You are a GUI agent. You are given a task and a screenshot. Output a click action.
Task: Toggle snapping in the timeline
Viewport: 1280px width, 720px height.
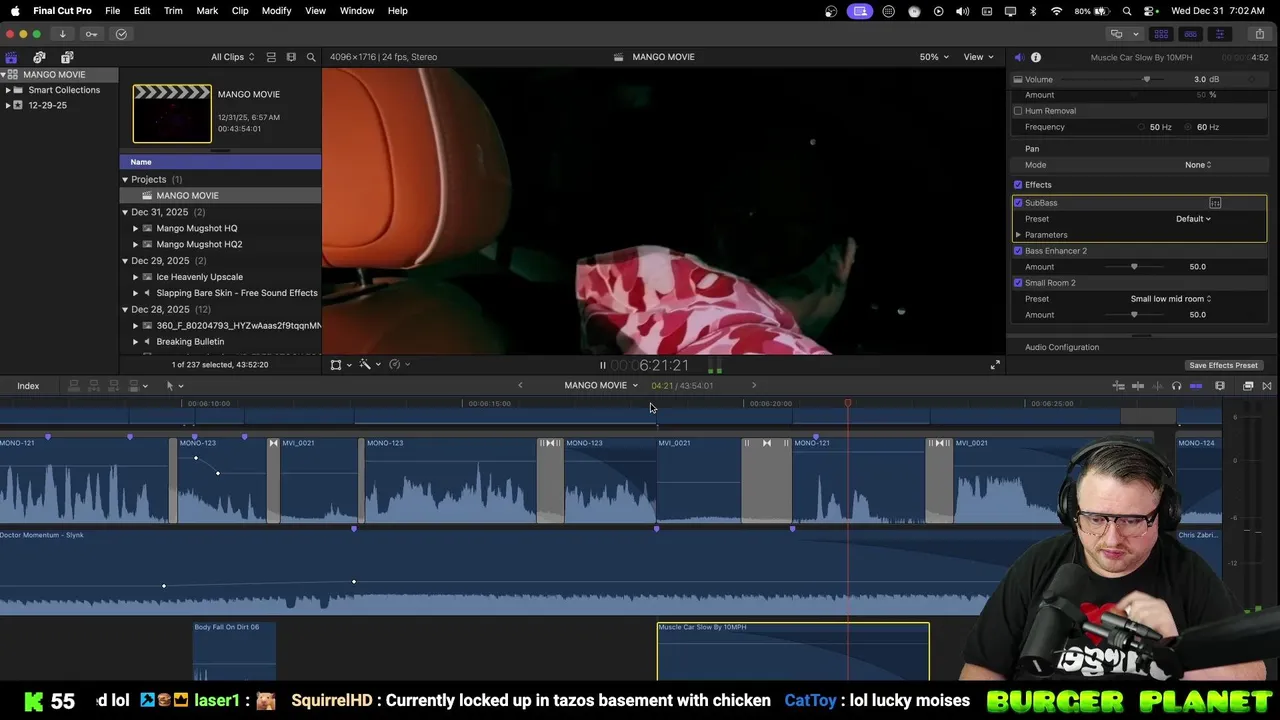1196,385
